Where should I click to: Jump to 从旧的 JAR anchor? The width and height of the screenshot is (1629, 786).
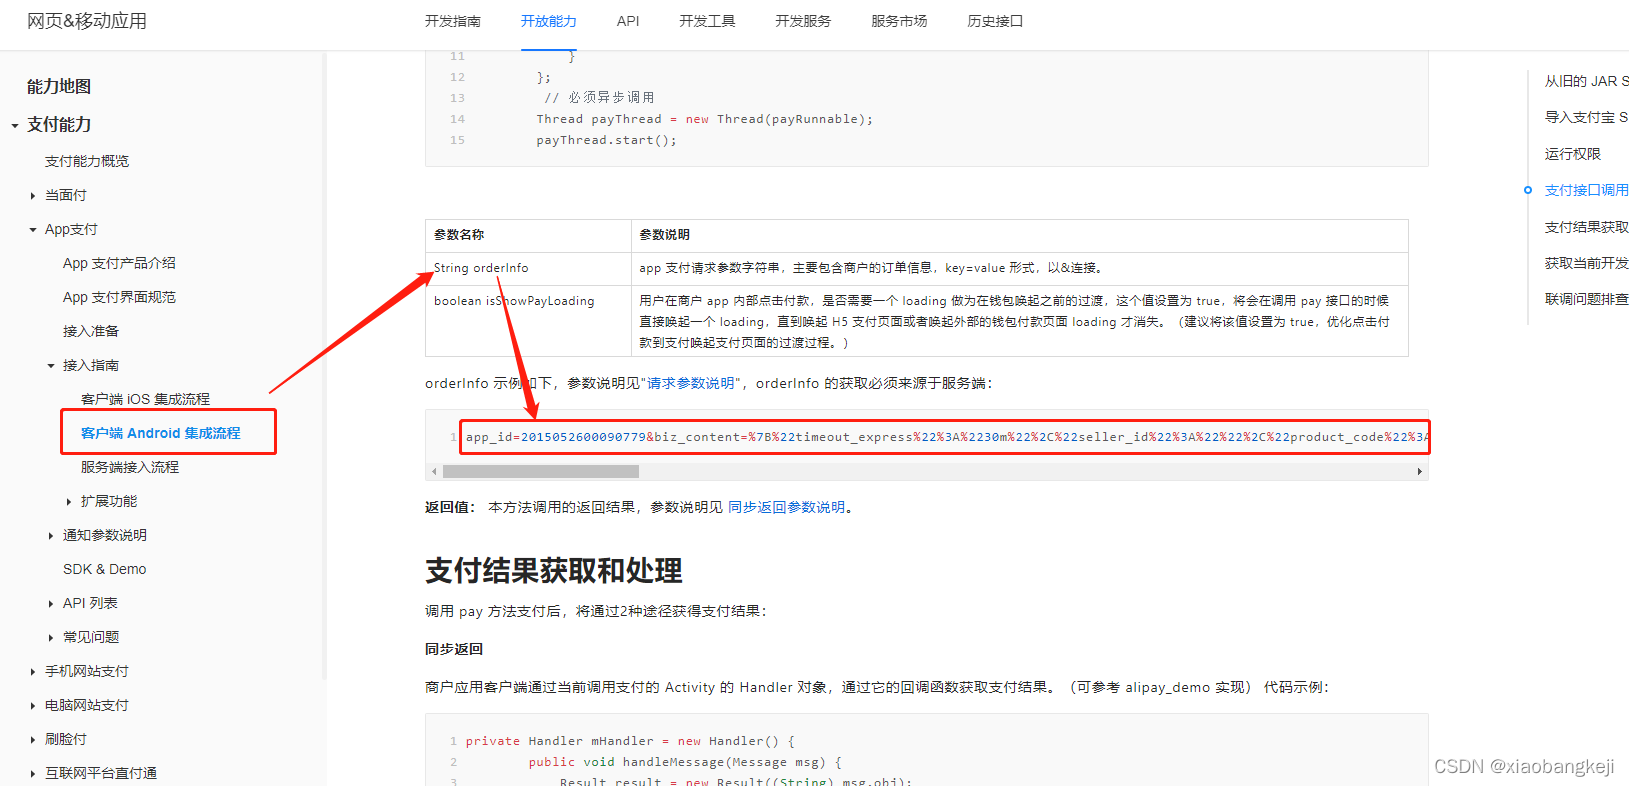(1587, 81)
